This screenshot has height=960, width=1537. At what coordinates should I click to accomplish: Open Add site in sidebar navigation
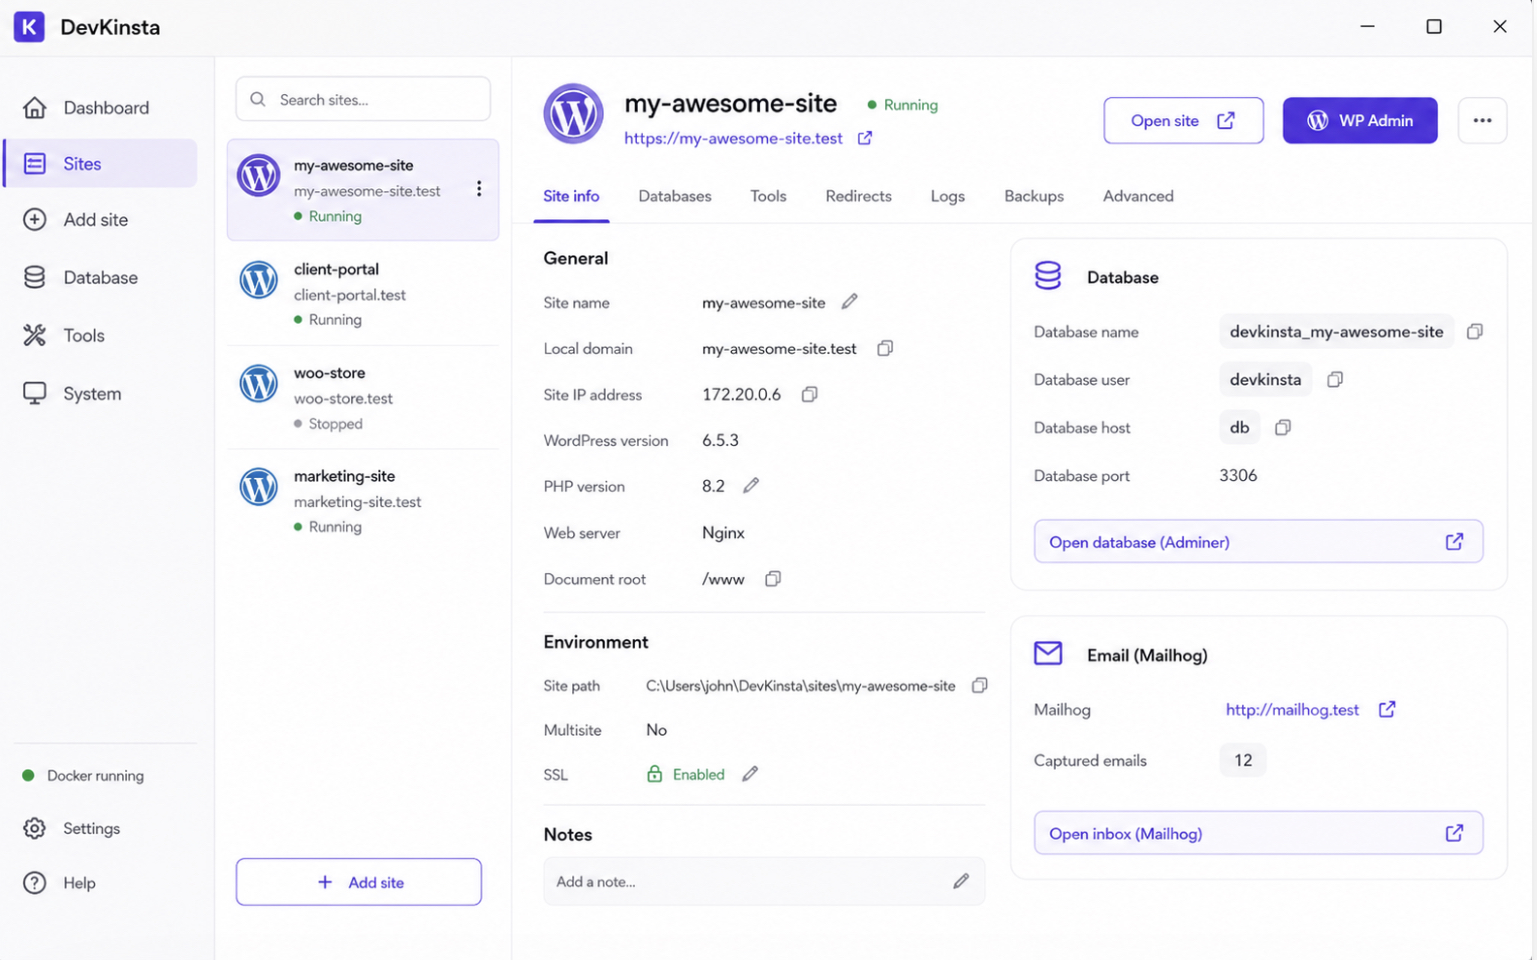point(100,219)
